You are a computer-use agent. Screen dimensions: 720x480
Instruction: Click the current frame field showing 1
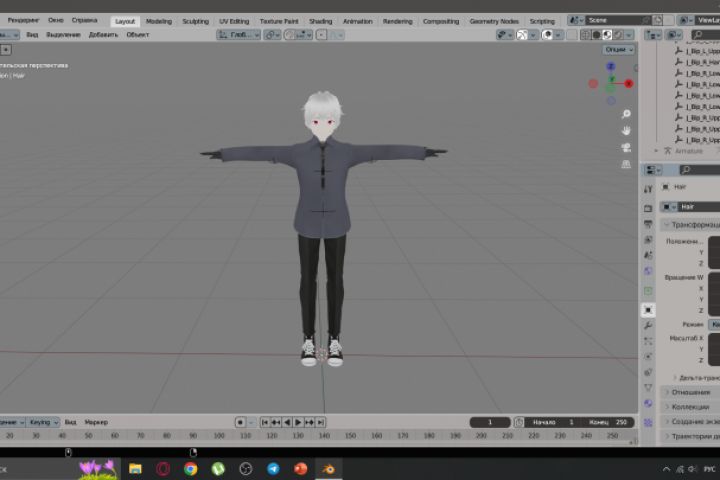coord(490,422)
